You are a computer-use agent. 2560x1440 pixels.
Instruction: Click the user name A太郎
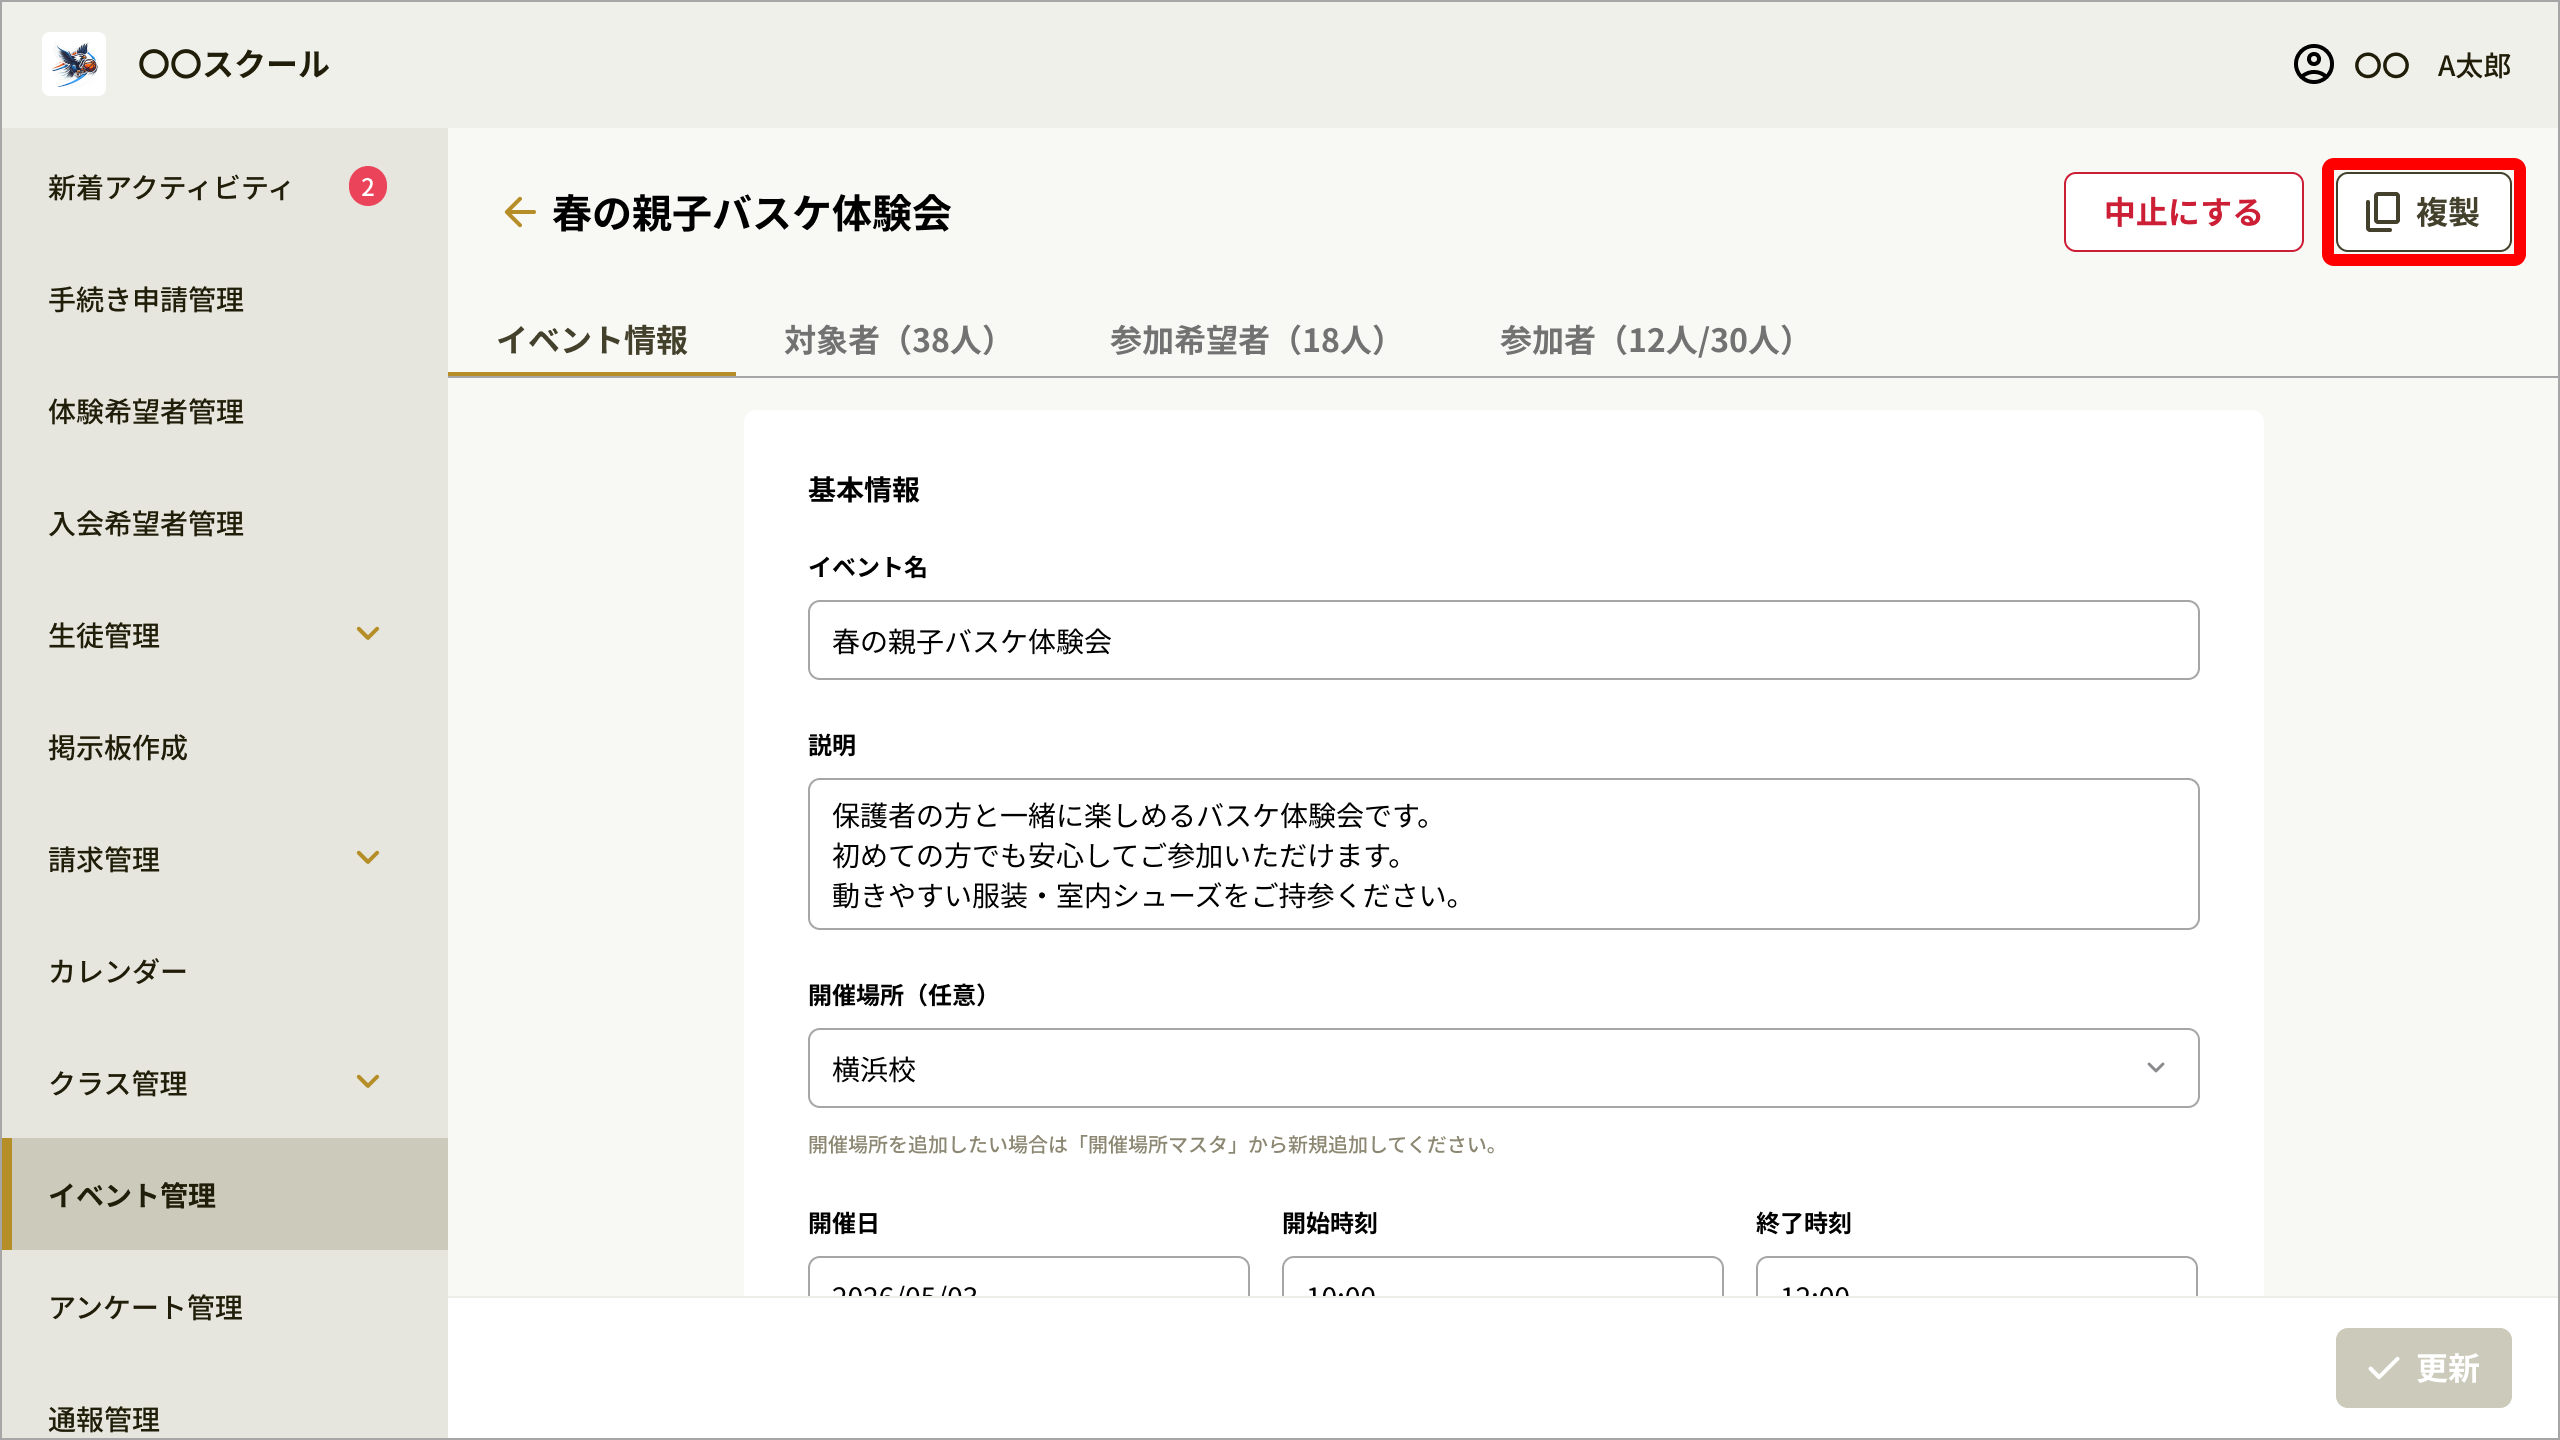pos(2474,66)
